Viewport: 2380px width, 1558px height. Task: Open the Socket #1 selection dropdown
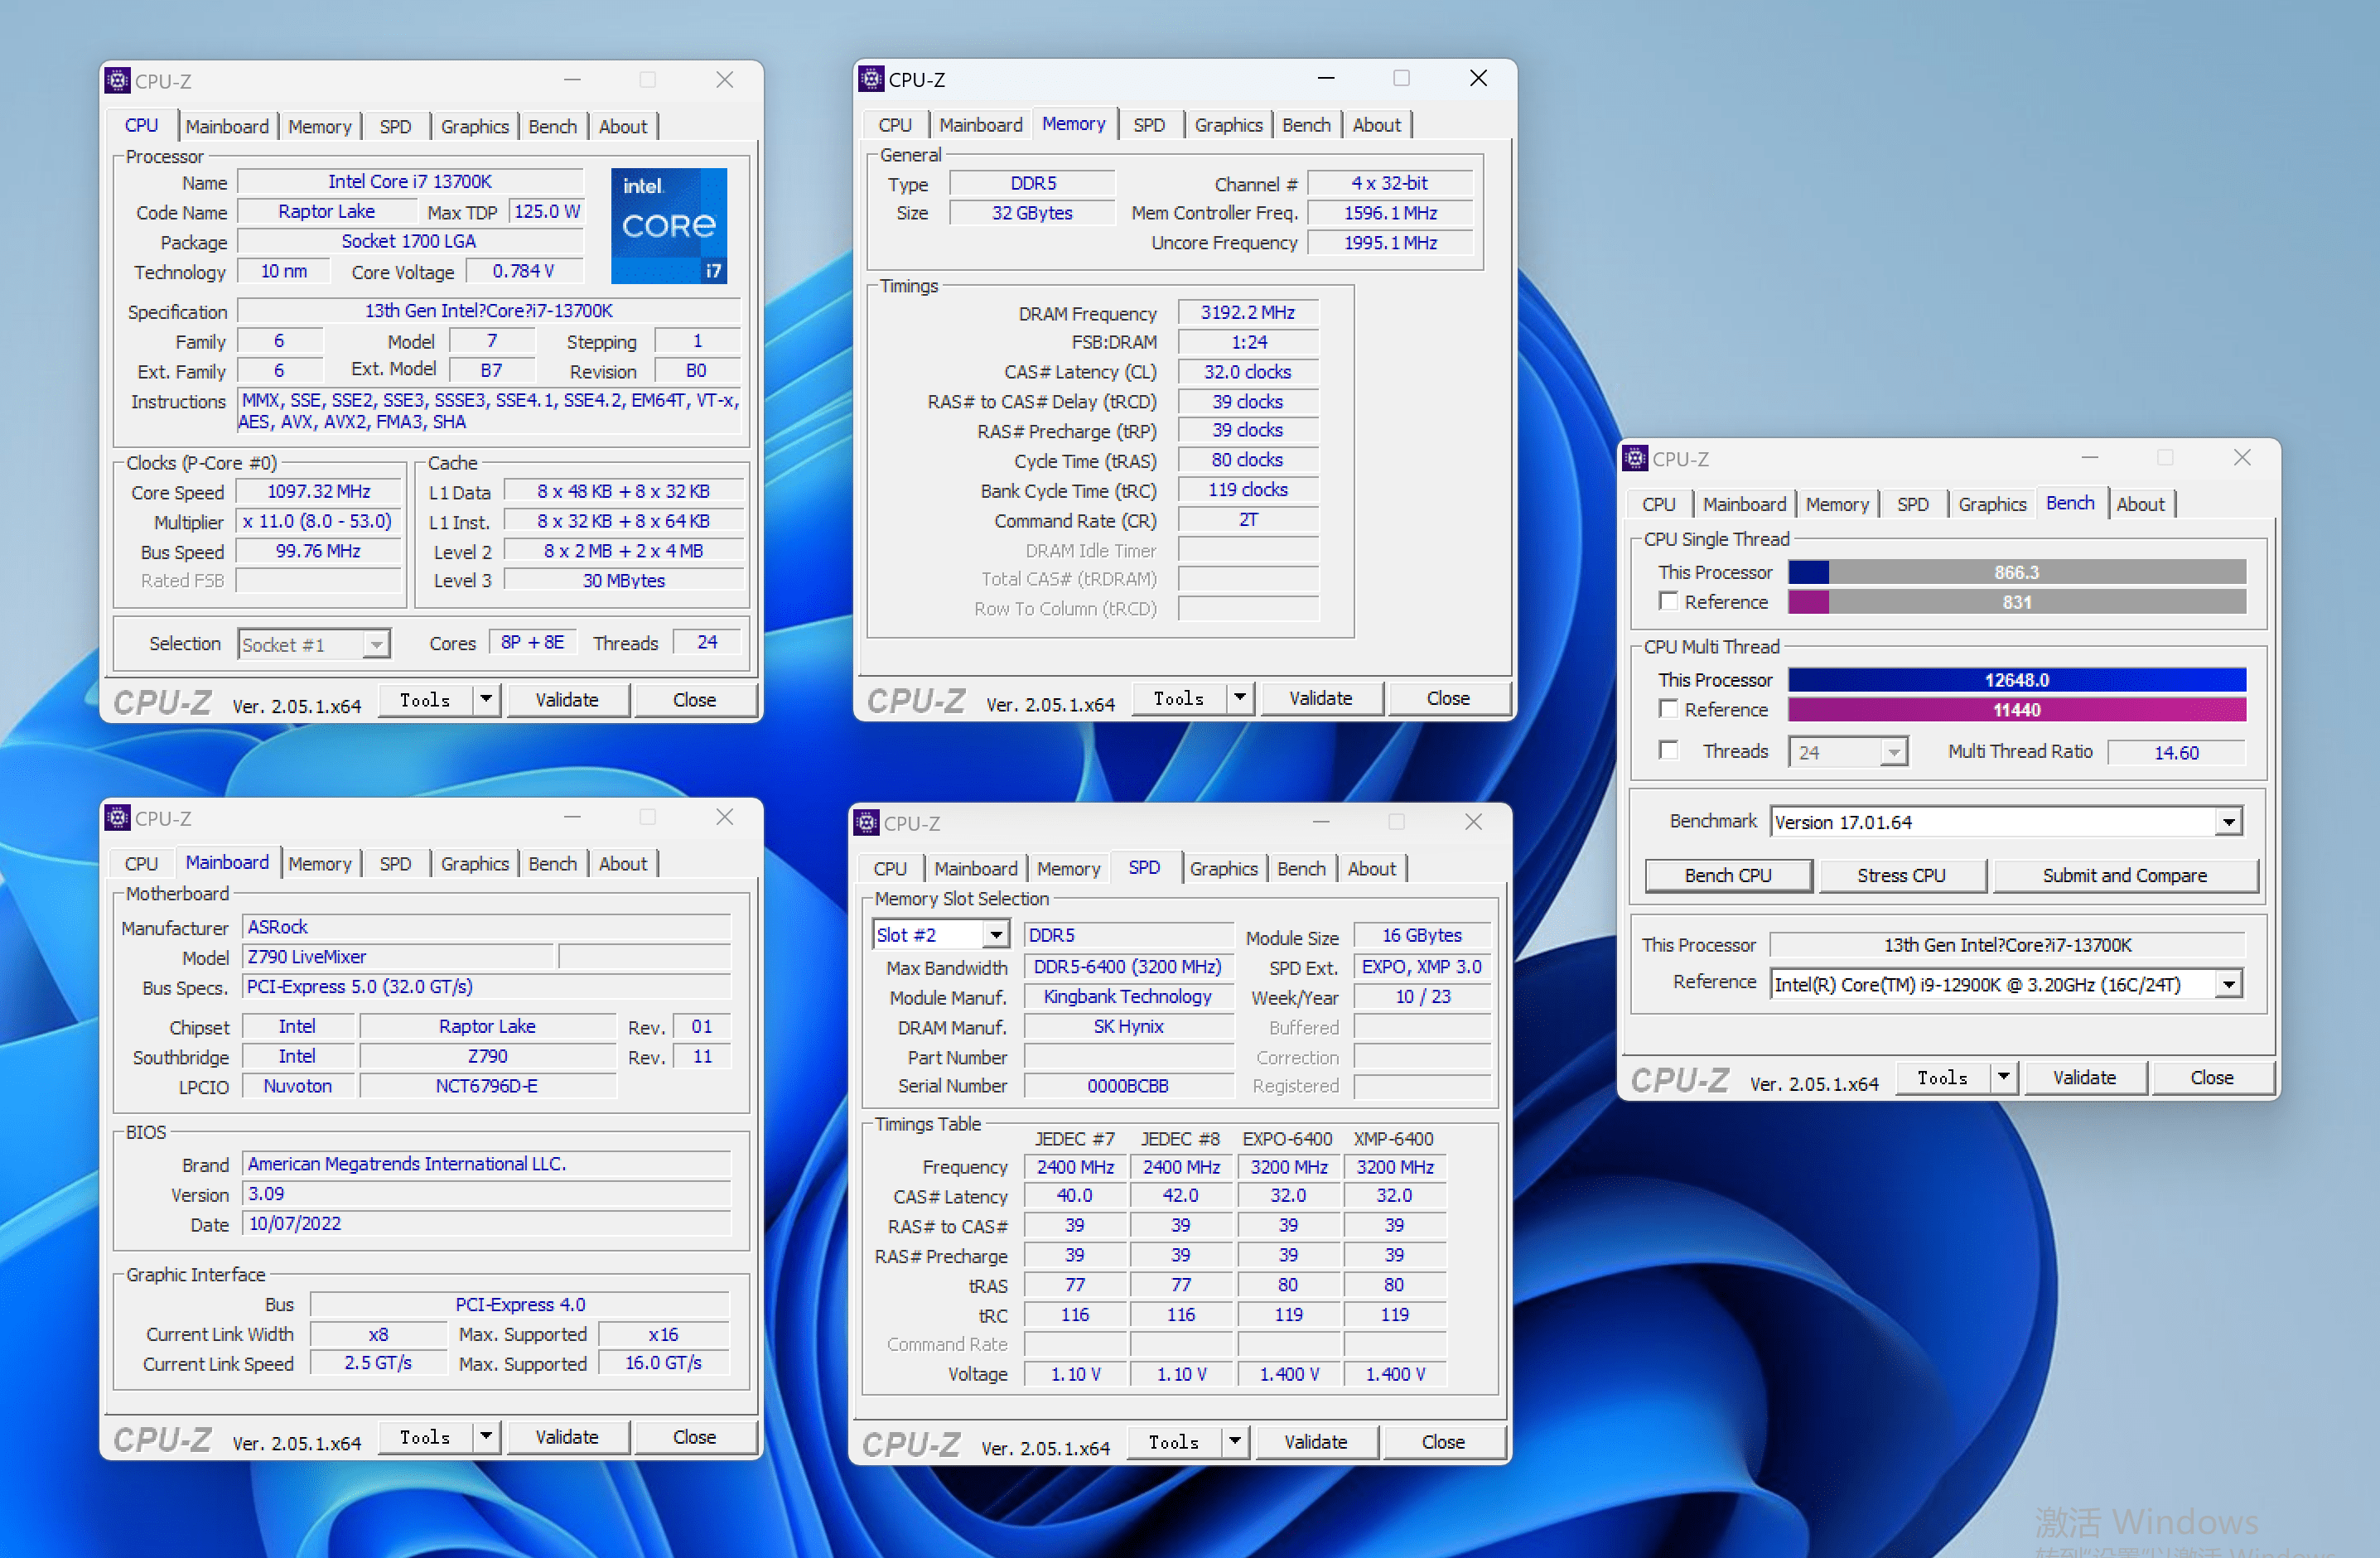tap(376, 644)
